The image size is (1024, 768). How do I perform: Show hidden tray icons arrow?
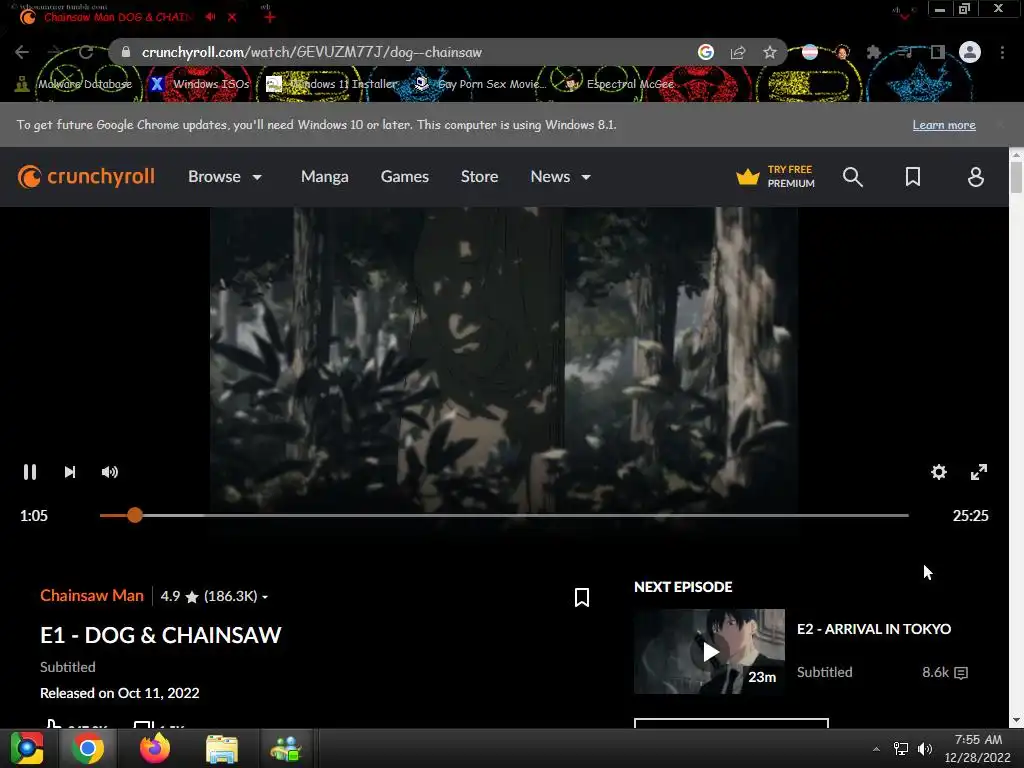[x=876, y=749]
